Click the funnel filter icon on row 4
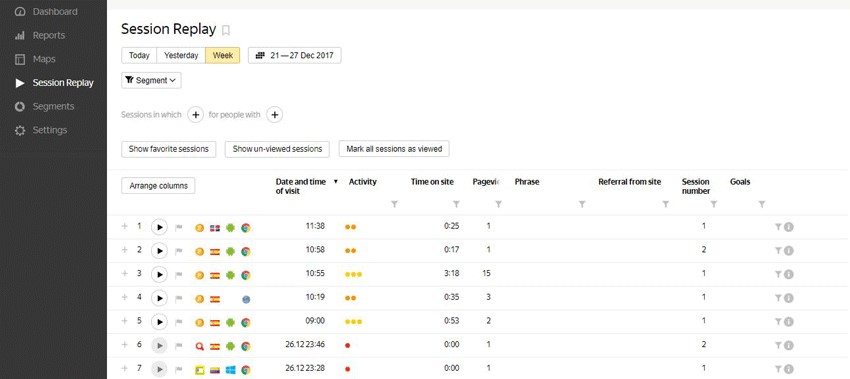This screenshot has height=379, width=850. [778, 298]
